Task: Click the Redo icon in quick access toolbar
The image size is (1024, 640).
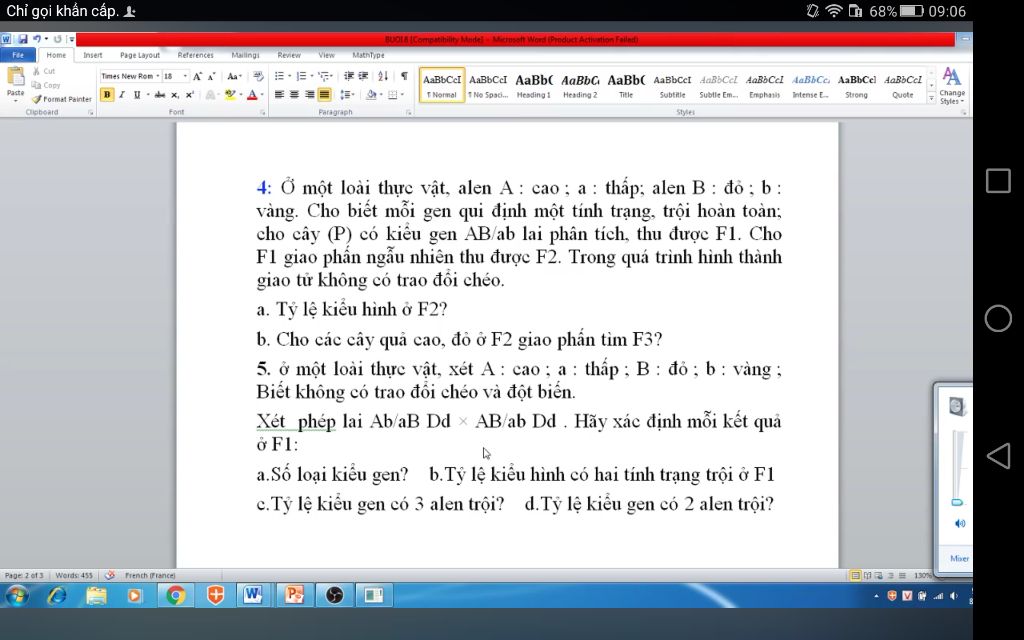Action: pos(57,39)
